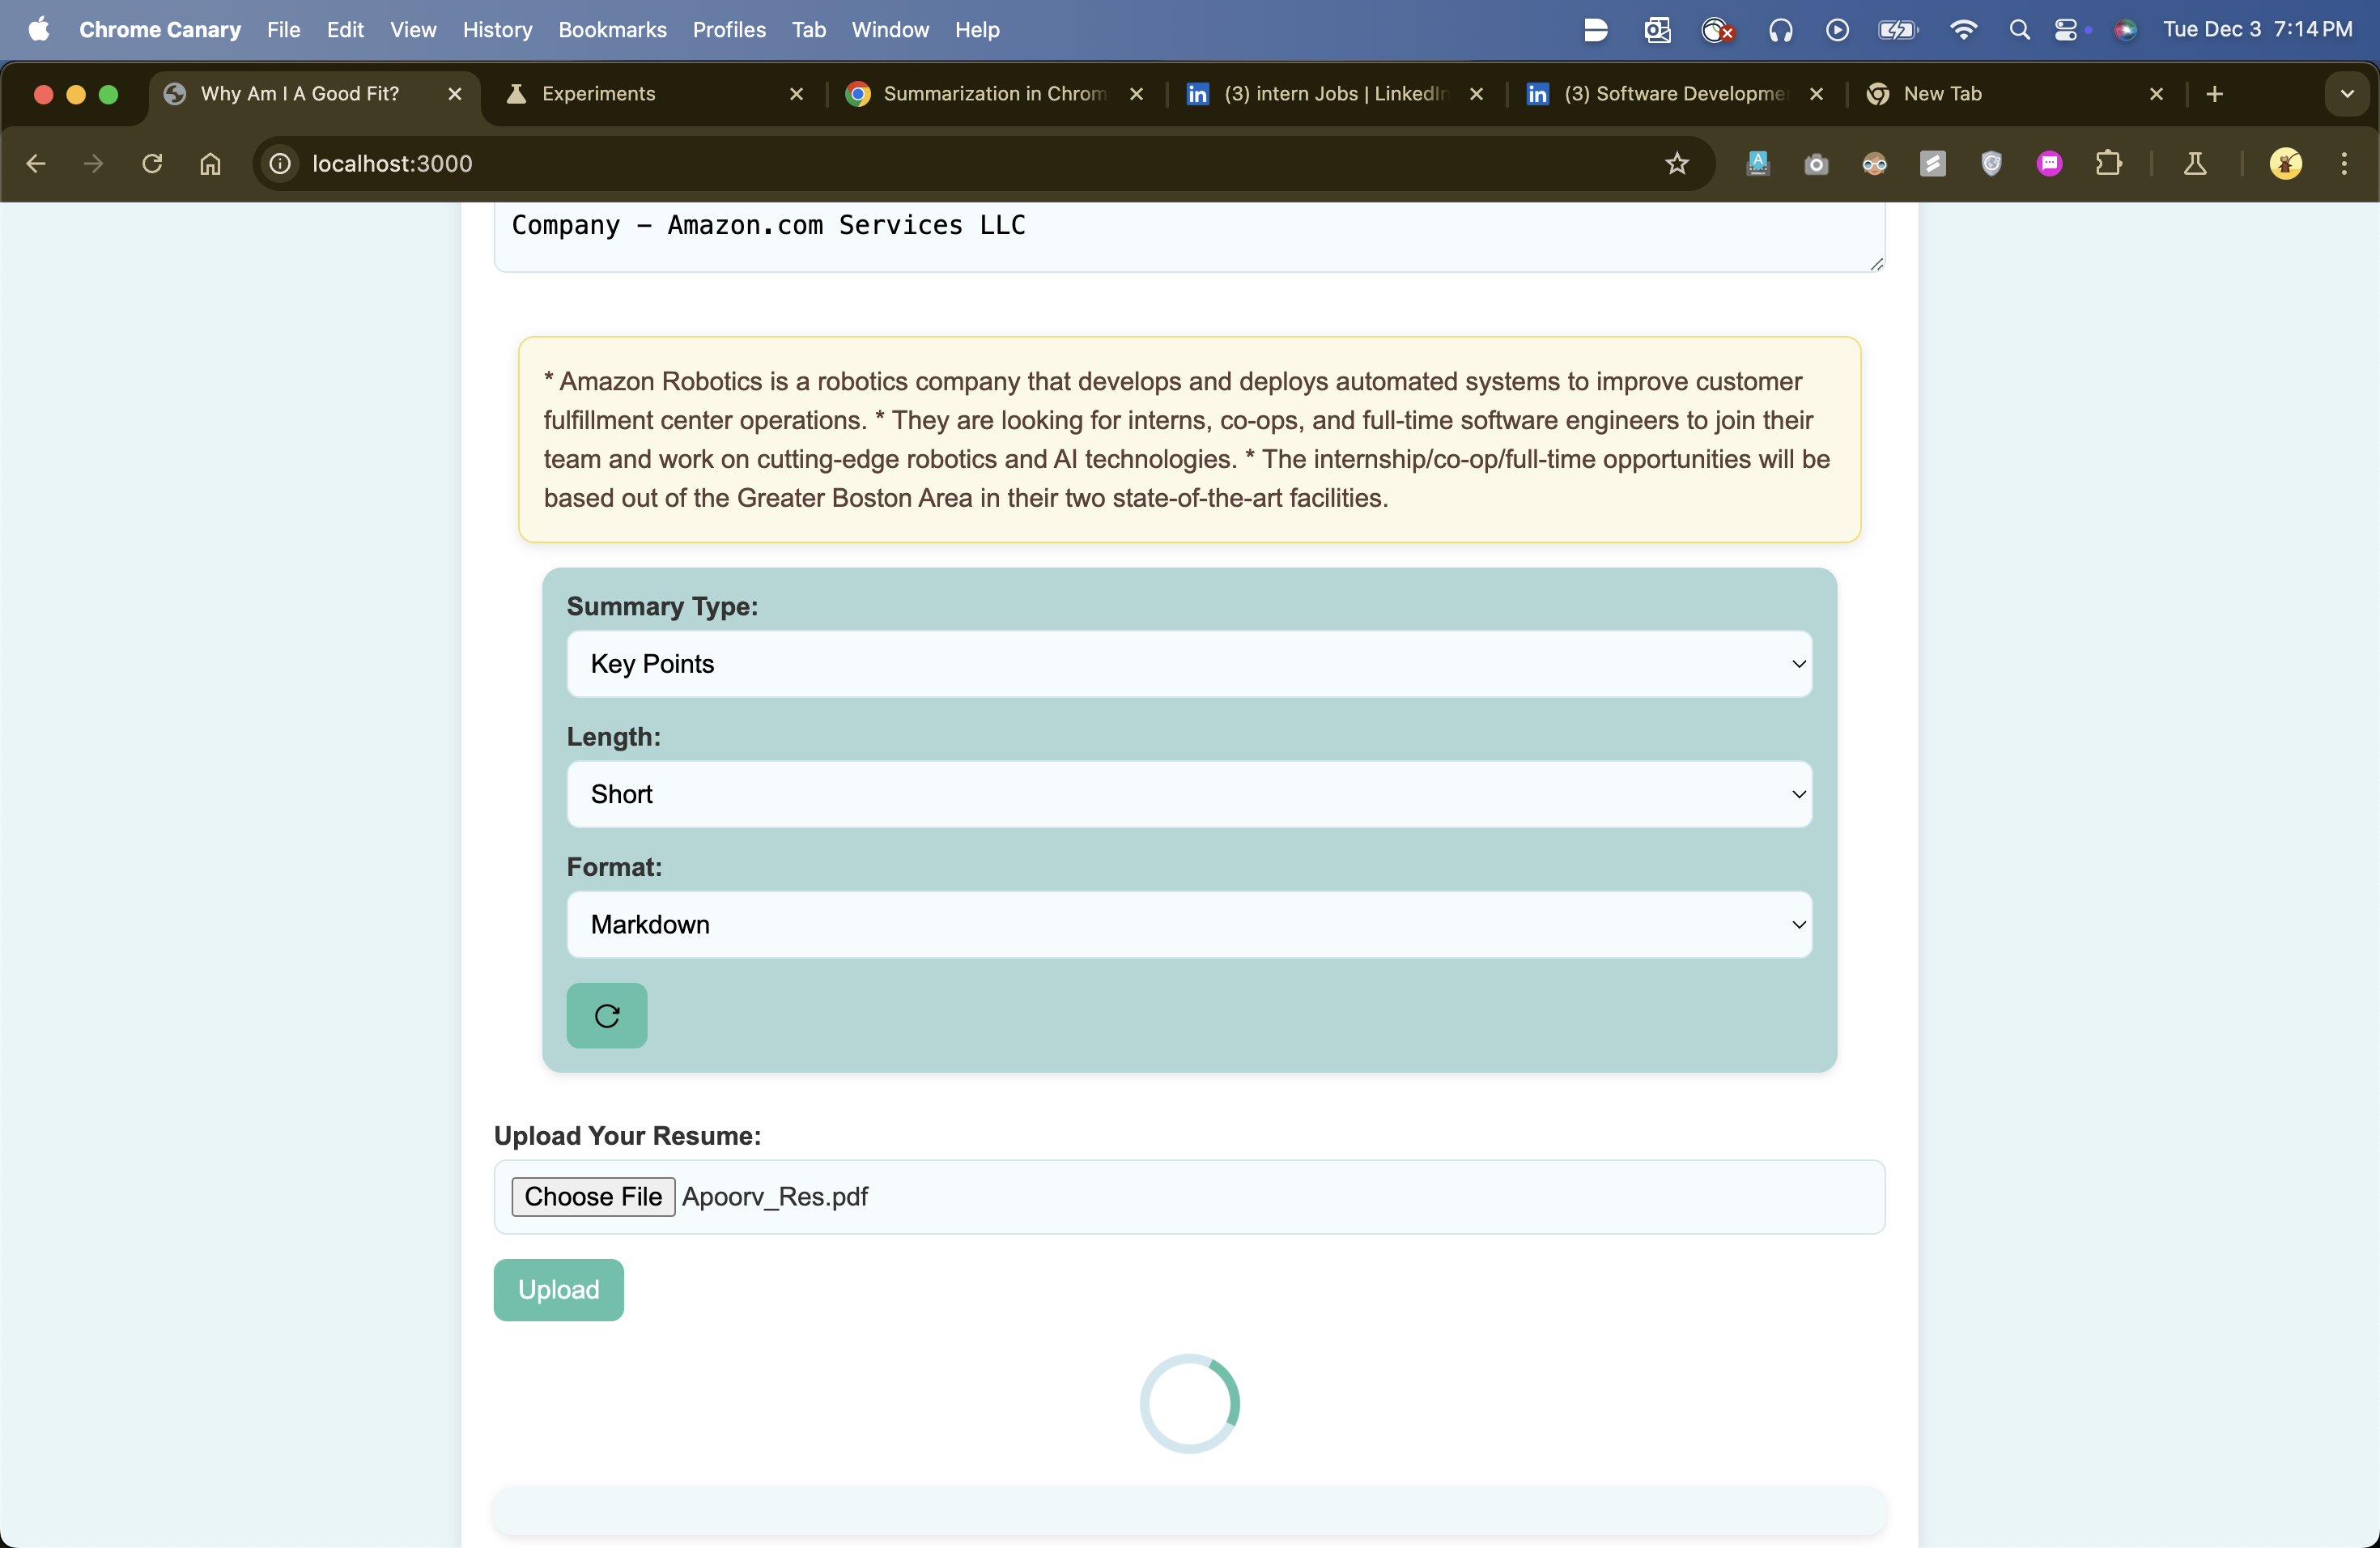Open Chrome three-dot menu

click(x=2344, y=163)
